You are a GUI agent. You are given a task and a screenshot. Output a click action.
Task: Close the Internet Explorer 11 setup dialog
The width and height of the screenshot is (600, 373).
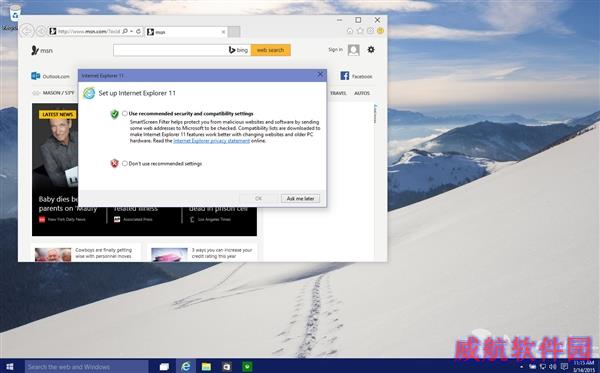320,75
